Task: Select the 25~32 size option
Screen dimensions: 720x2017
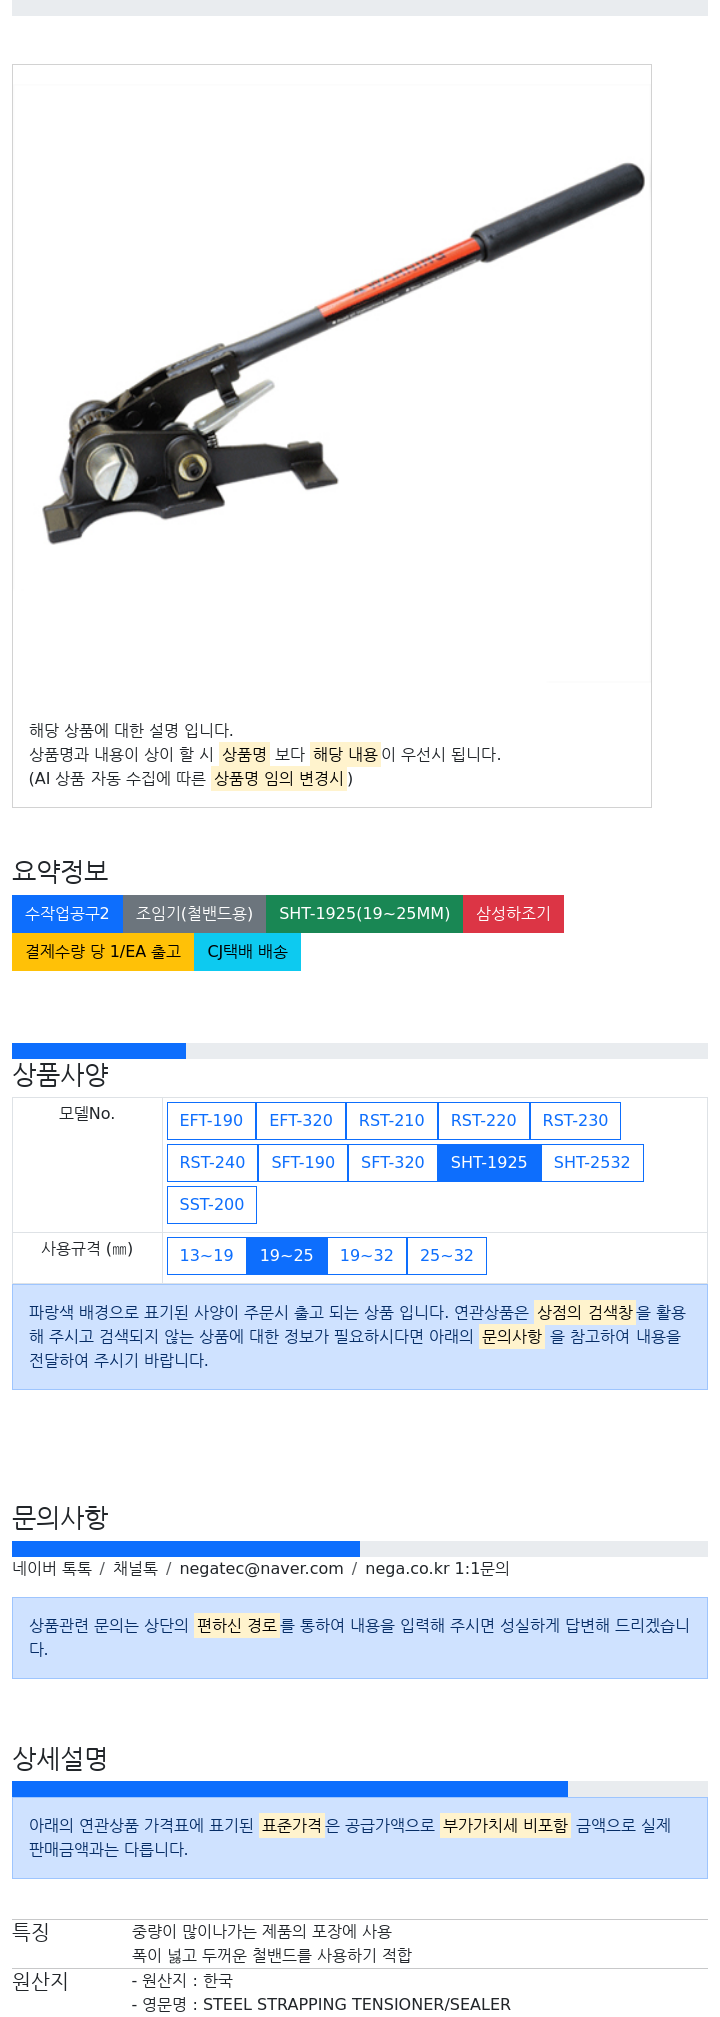Action: [447, 1255]
